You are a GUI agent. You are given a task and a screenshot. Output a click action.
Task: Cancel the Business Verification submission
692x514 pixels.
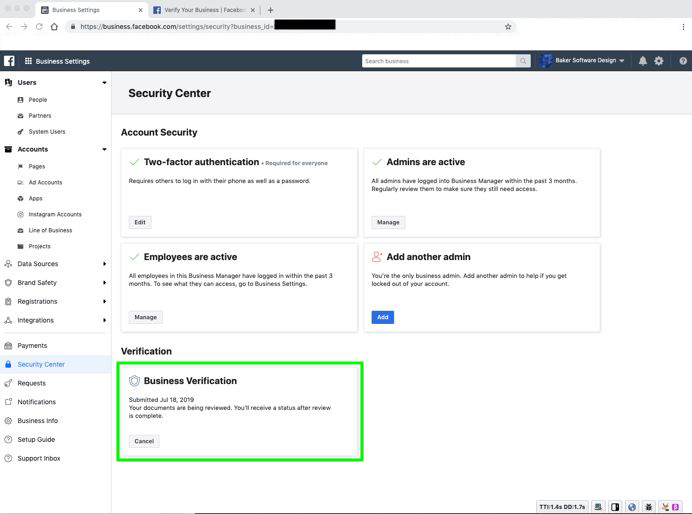coord(144,441)
